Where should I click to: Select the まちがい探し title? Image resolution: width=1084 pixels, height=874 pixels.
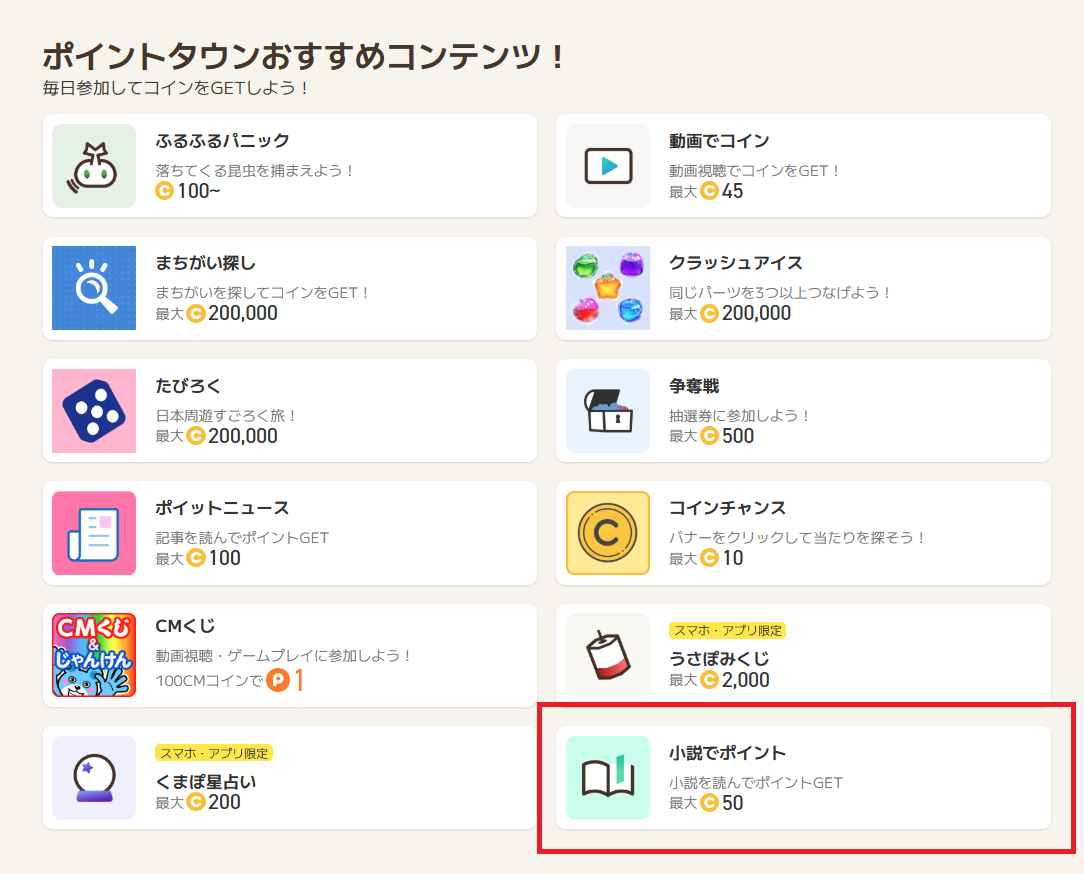(x=205, y=263)
